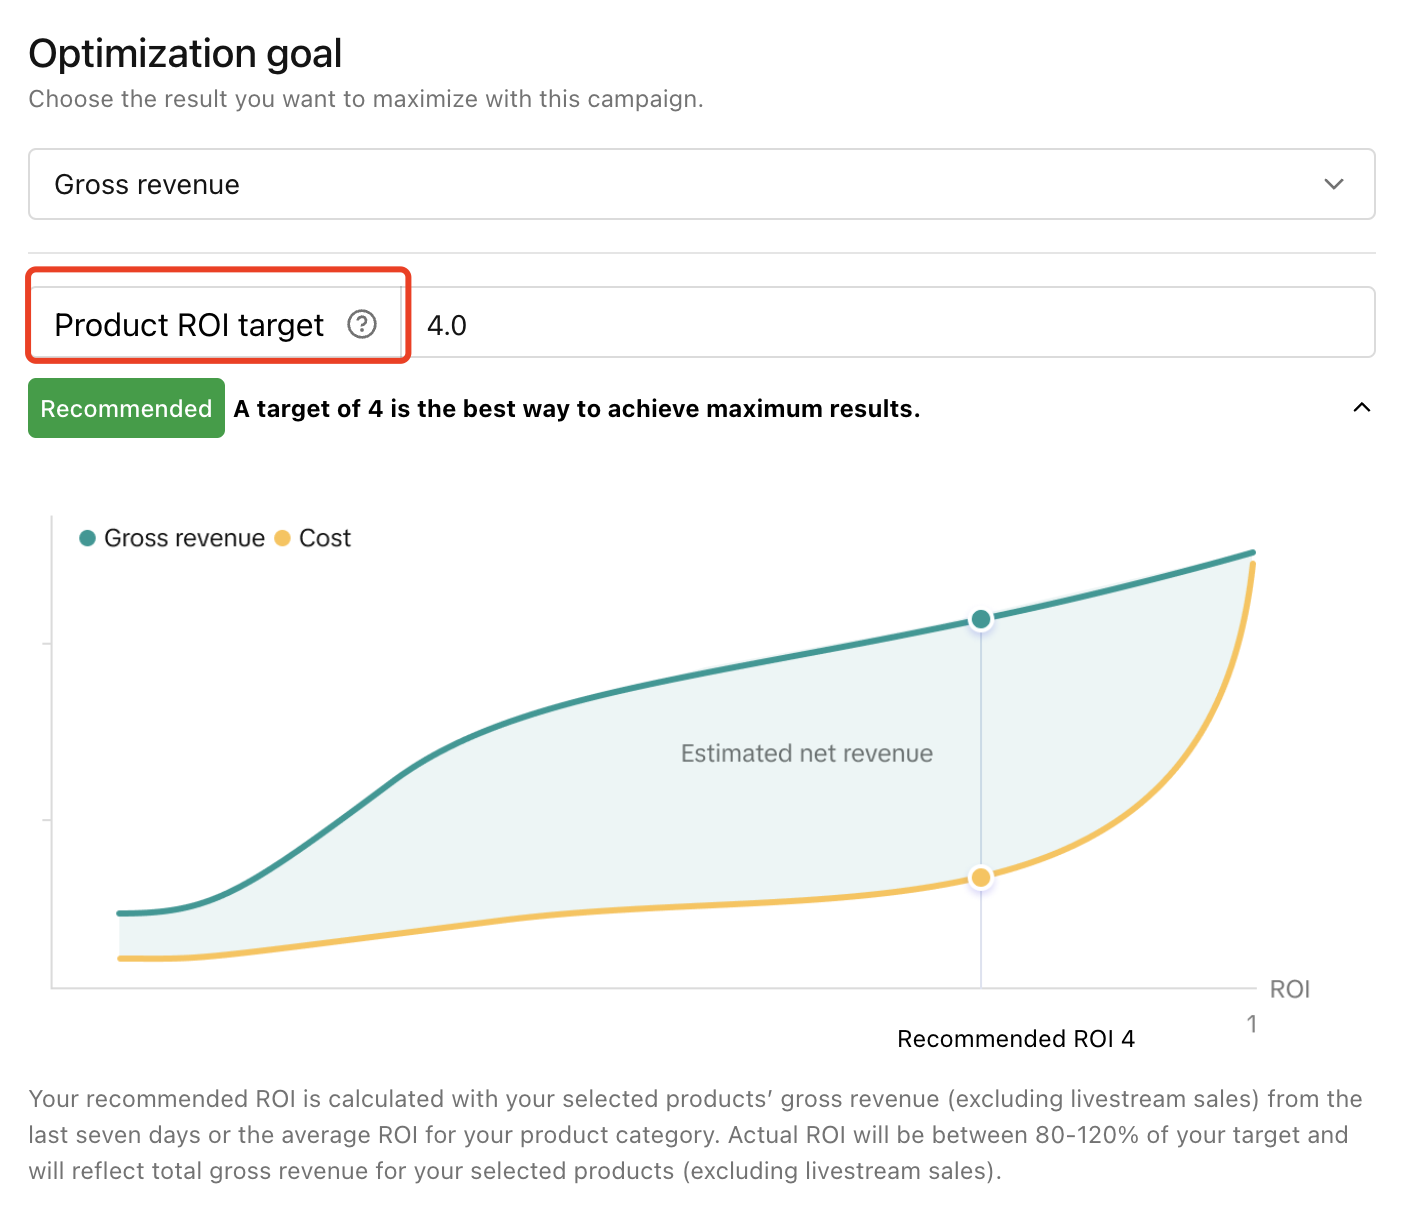
Task: Collapse the recommendation chart with the up chevron
Action: tap(1361, 408)
